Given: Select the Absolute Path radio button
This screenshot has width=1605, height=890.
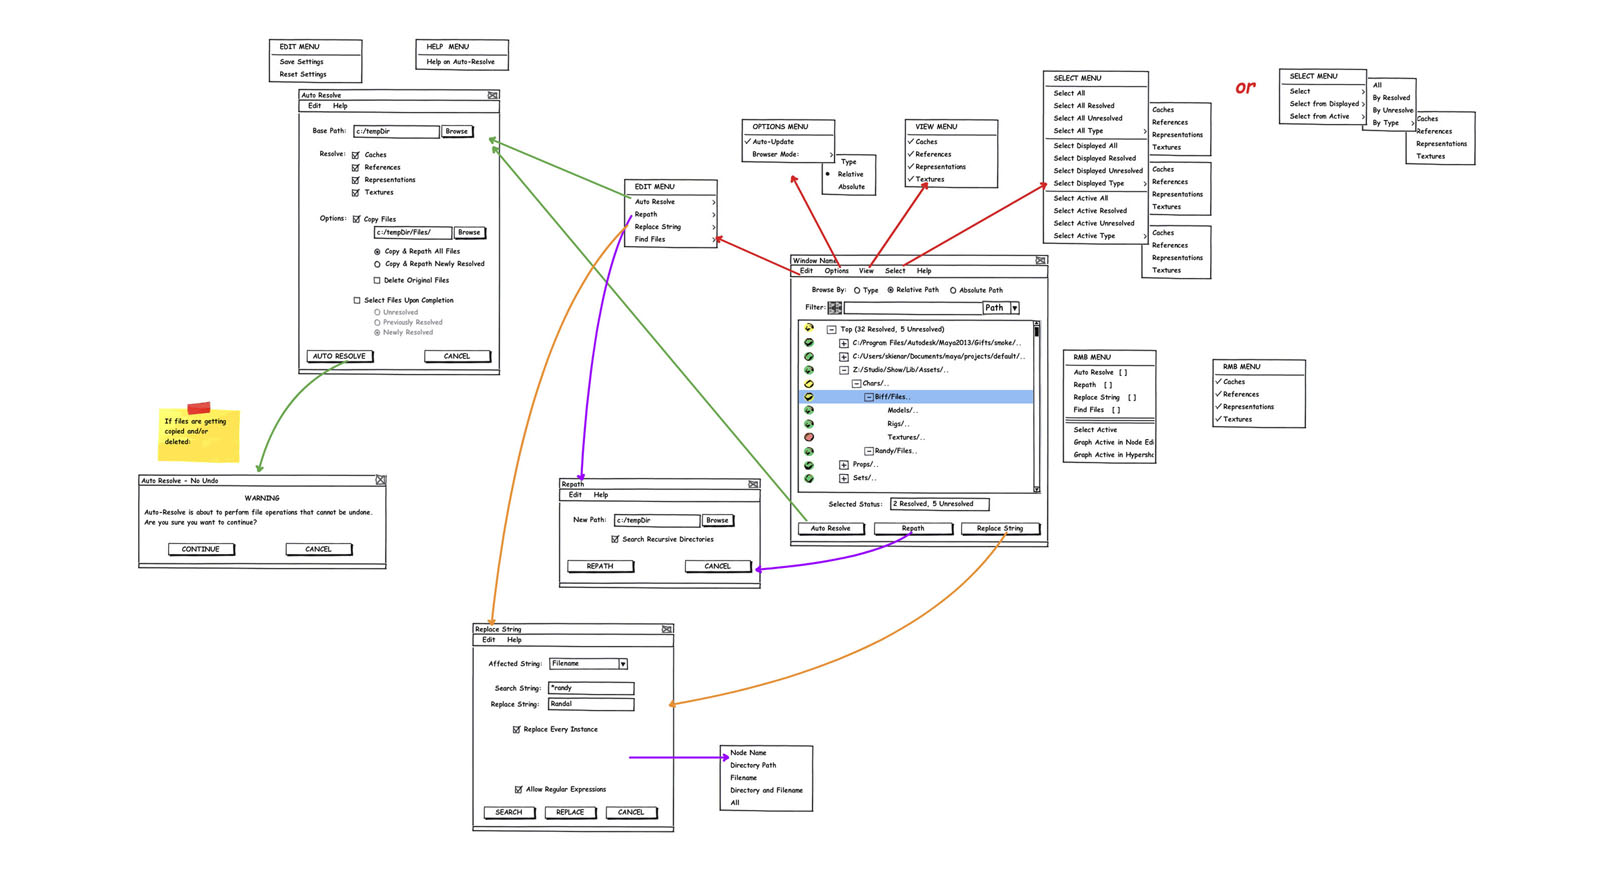Looking at the screenshot, I should pyautogui.click(x=953, y=291).
